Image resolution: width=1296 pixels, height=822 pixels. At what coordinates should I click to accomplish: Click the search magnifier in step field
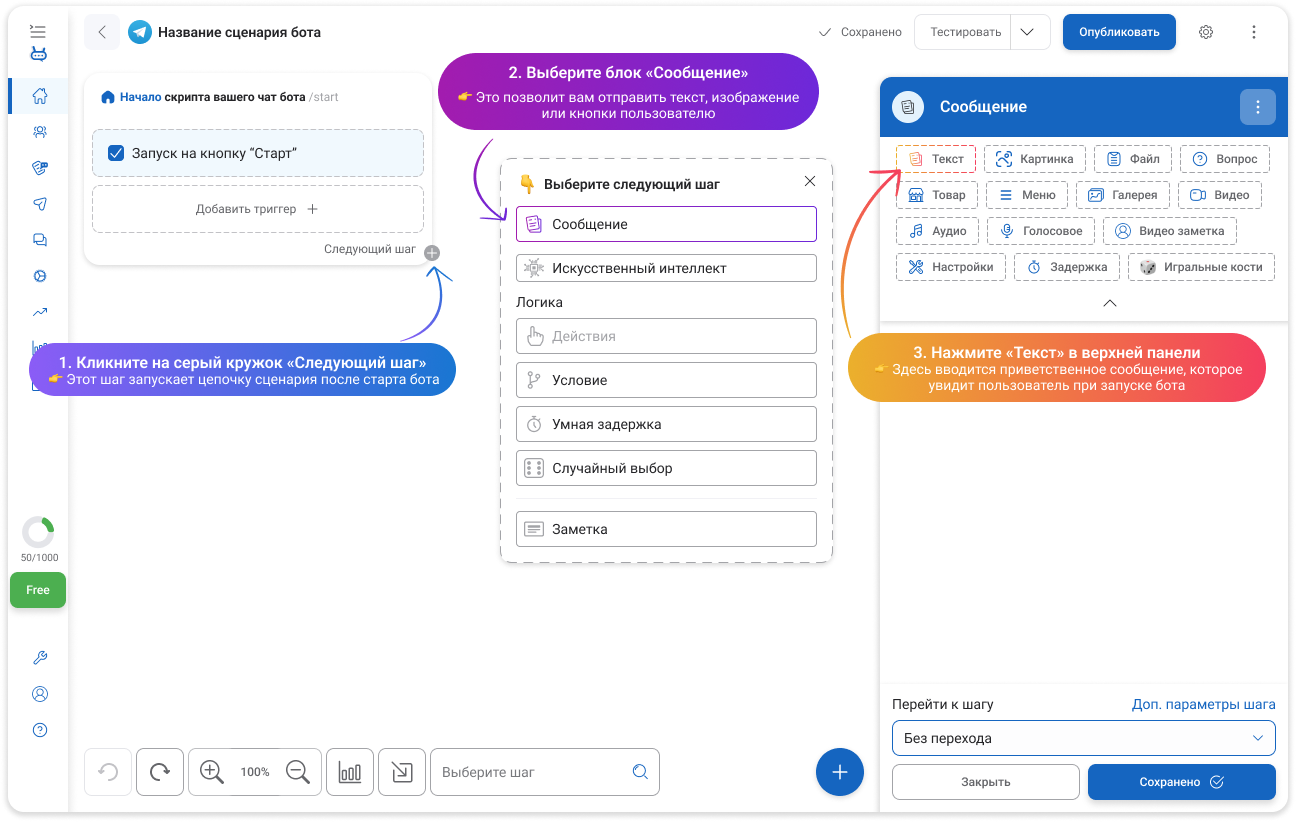click(640, 772)
